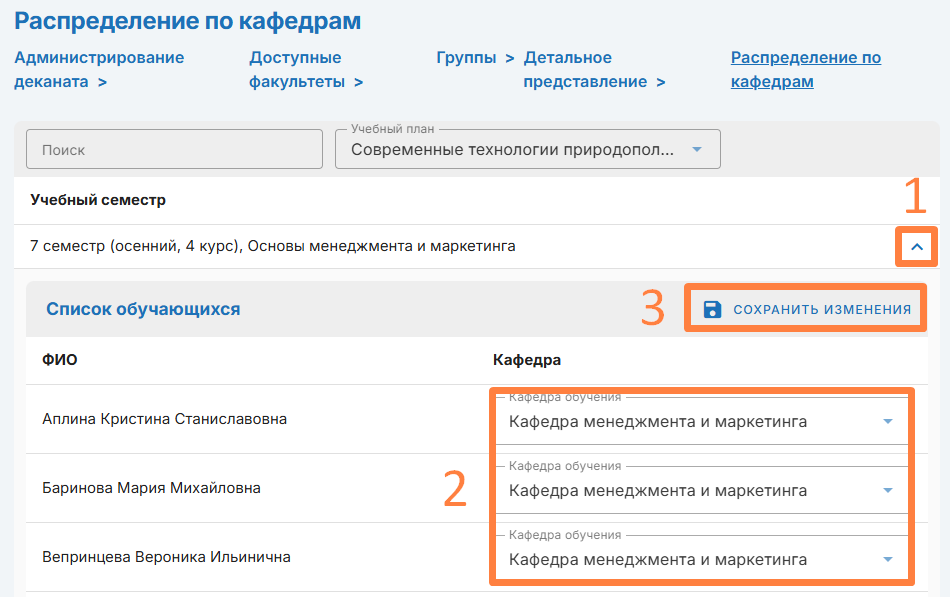Click the ФИО column header
The height and width of the screenshot is (597, 950).
point(59,360)
